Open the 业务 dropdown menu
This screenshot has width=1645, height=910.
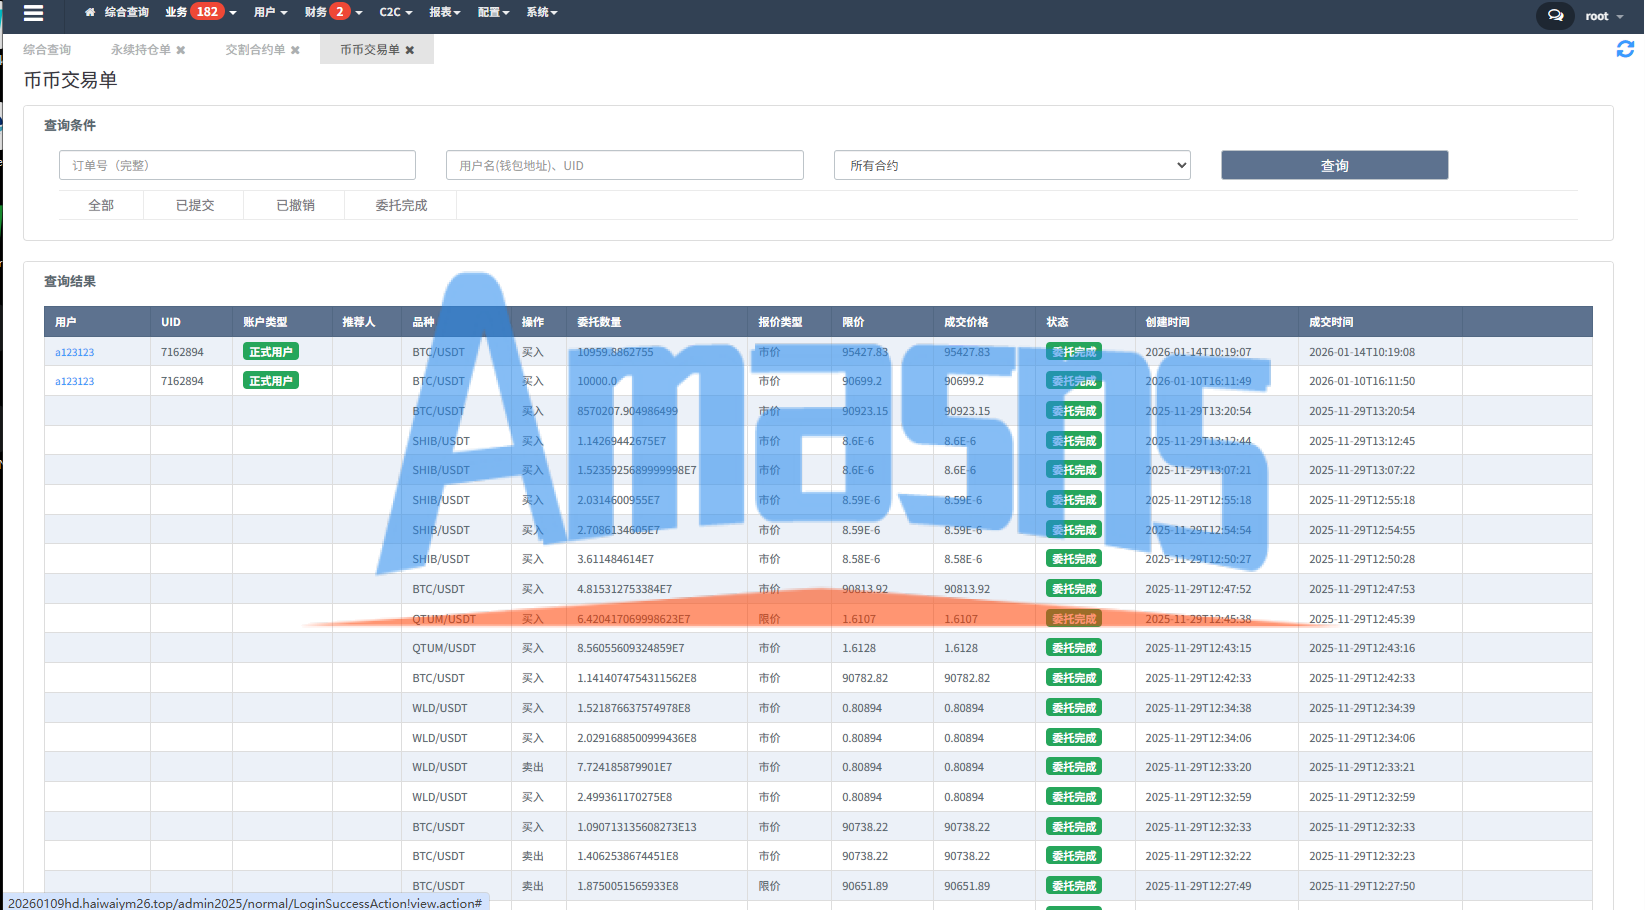click(x=200, y=13)
